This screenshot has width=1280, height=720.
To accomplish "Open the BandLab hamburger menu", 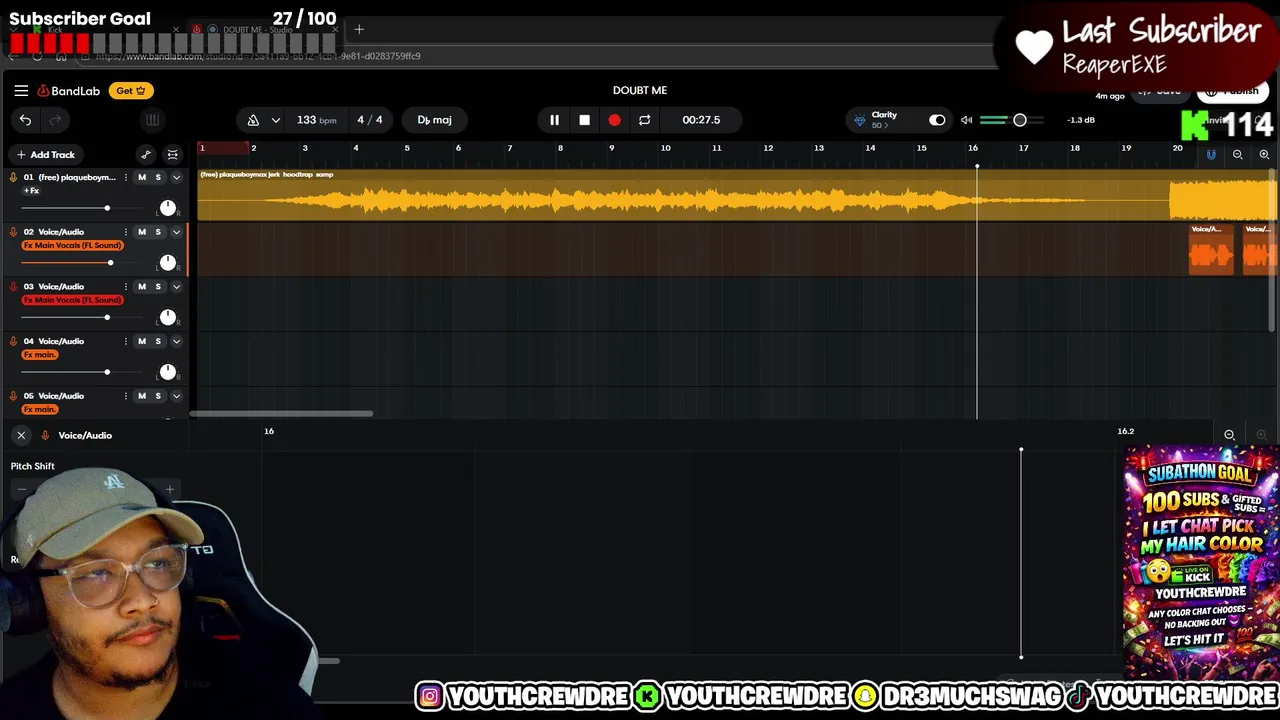I will pyautogui.click(x=21, y=90).
